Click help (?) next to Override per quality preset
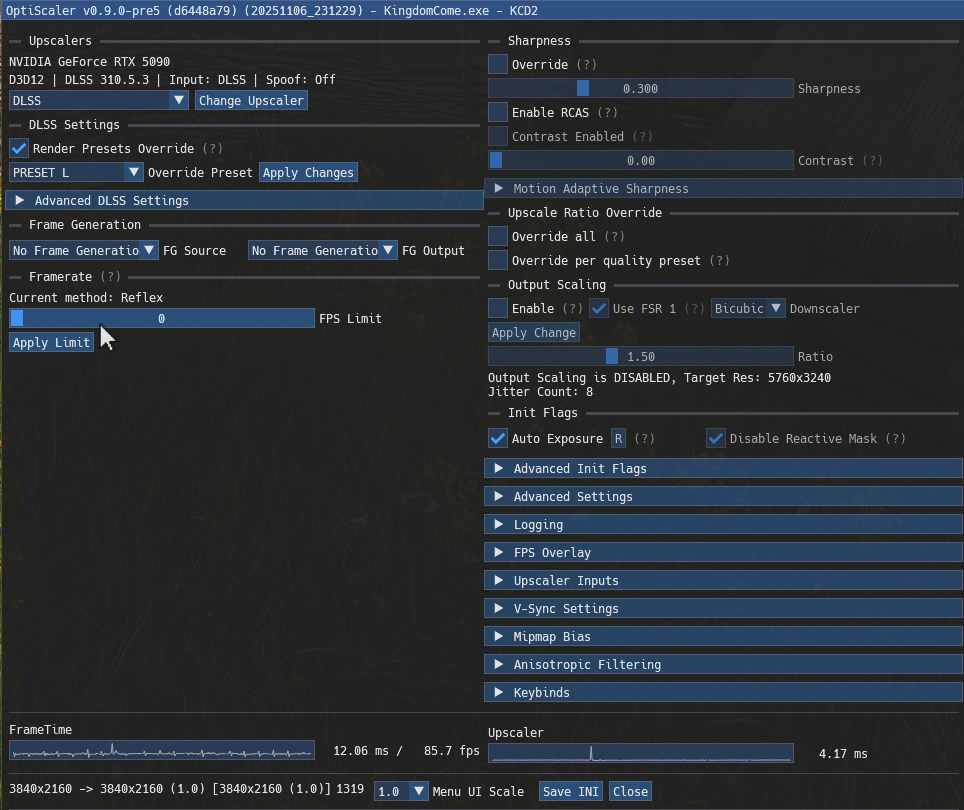This screenshot has height=810, width=964. point(719,260)
